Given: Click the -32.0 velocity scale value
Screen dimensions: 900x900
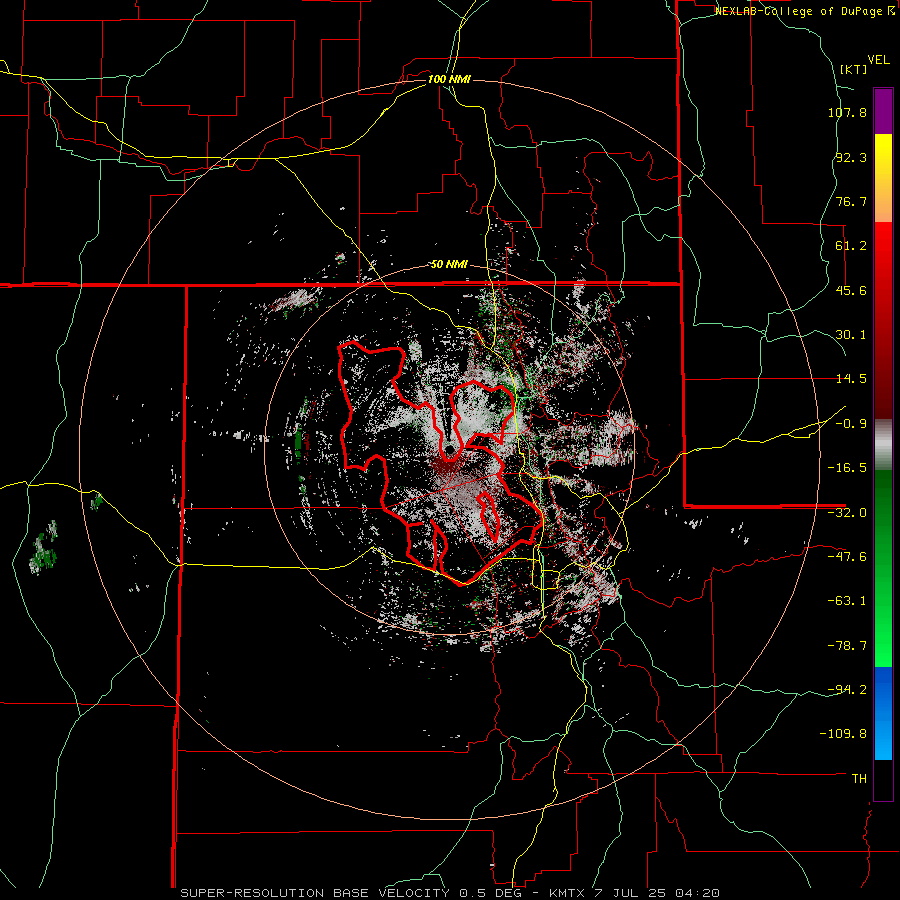Looking at the screenshot, I should pos(847,513).
